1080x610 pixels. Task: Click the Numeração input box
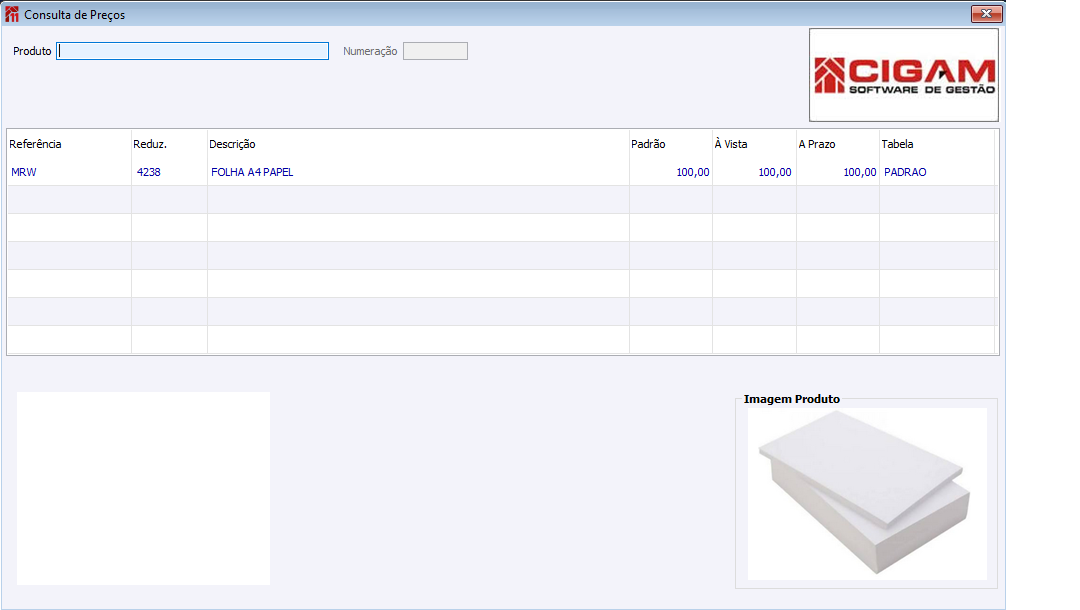click(x=435, y=51)
